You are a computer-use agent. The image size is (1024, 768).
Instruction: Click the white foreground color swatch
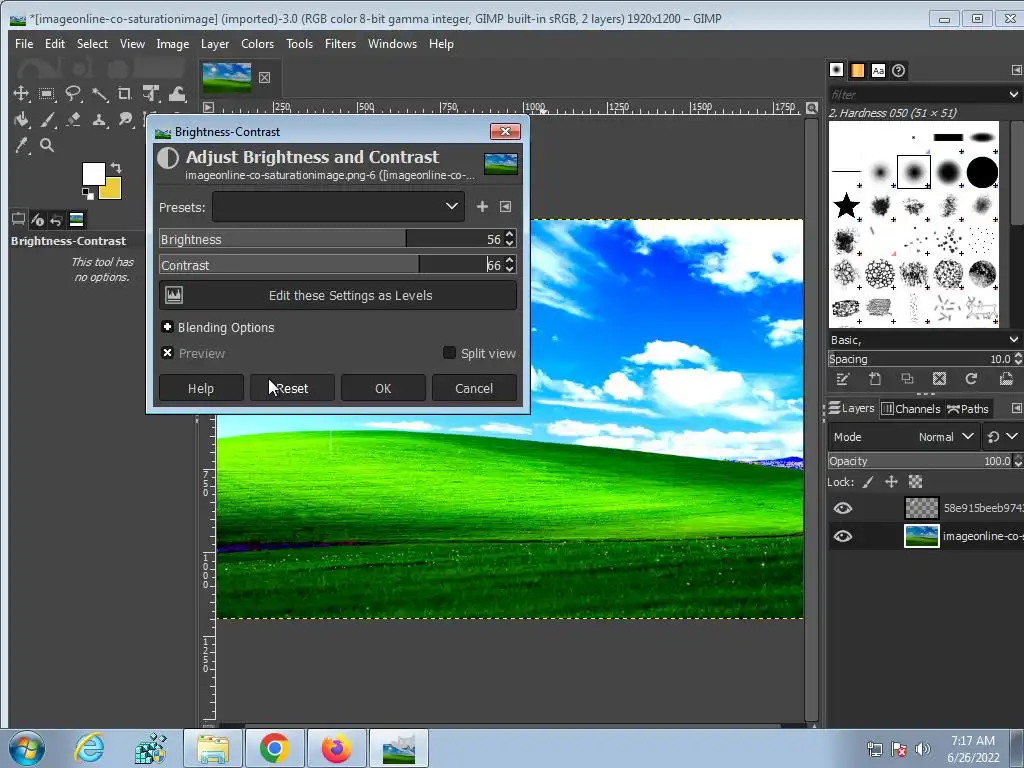(91, 172)
